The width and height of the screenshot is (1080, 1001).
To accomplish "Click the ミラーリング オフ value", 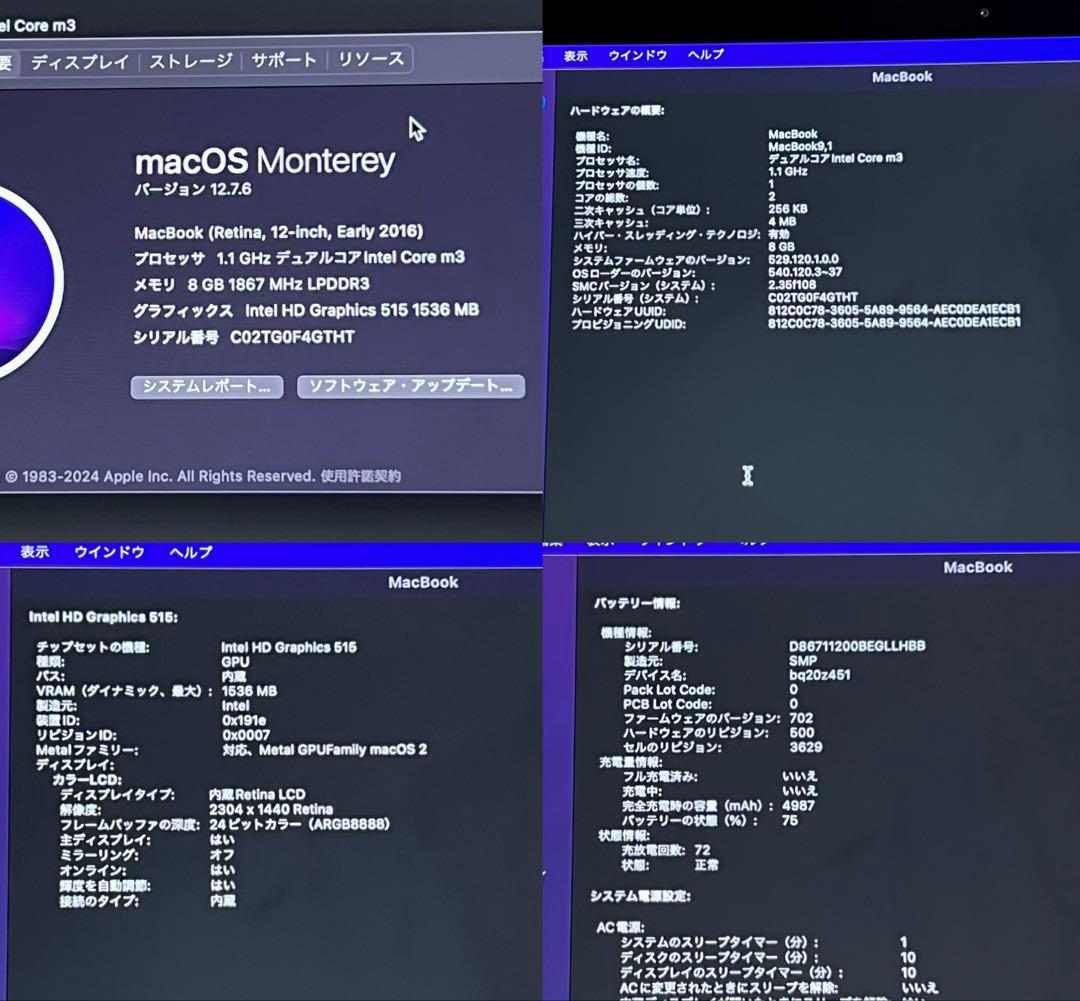I will [x=222, y=854].
